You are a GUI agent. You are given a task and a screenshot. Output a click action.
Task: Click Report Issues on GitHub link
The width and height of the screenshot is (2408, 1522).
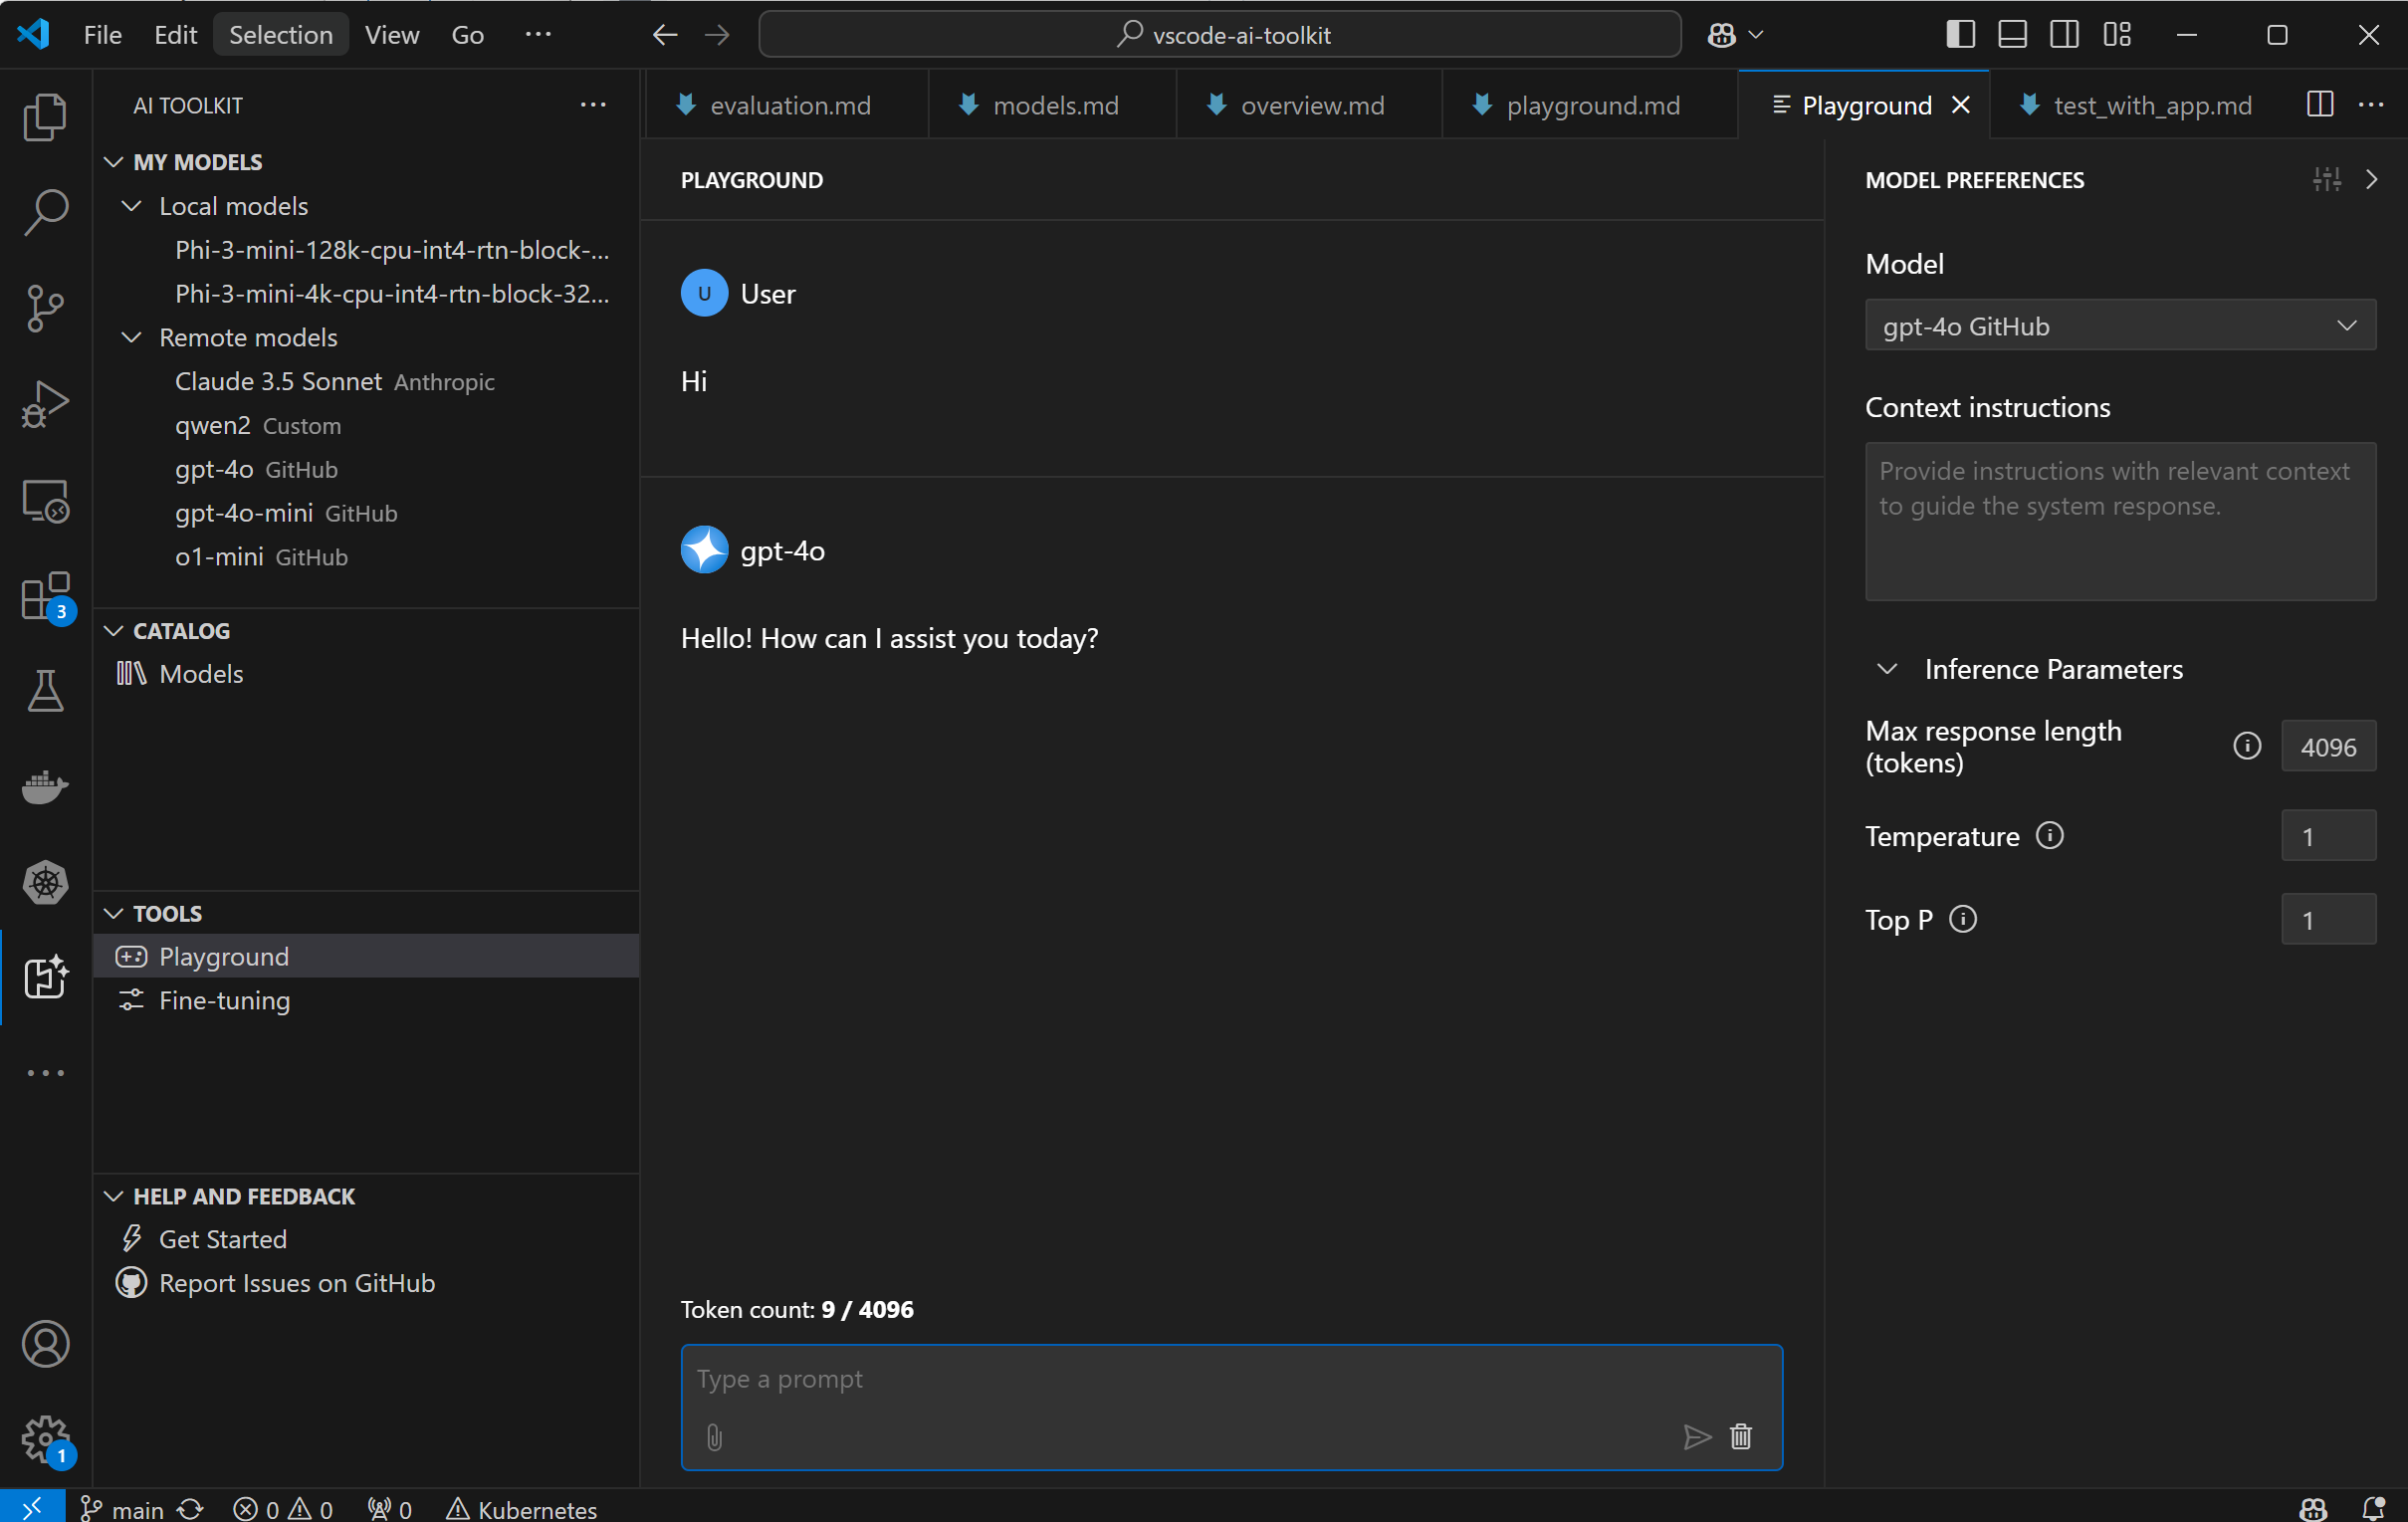pos(297,1283)
